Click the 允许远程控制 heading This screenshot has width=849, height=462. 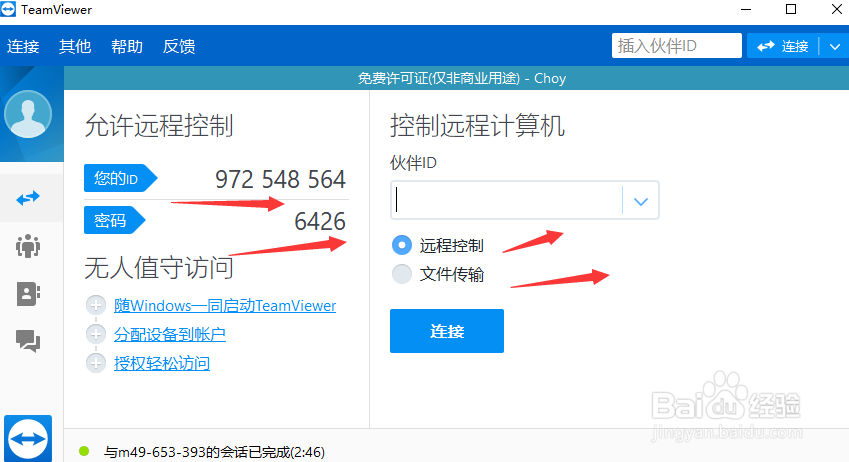(x=159, y=126)
